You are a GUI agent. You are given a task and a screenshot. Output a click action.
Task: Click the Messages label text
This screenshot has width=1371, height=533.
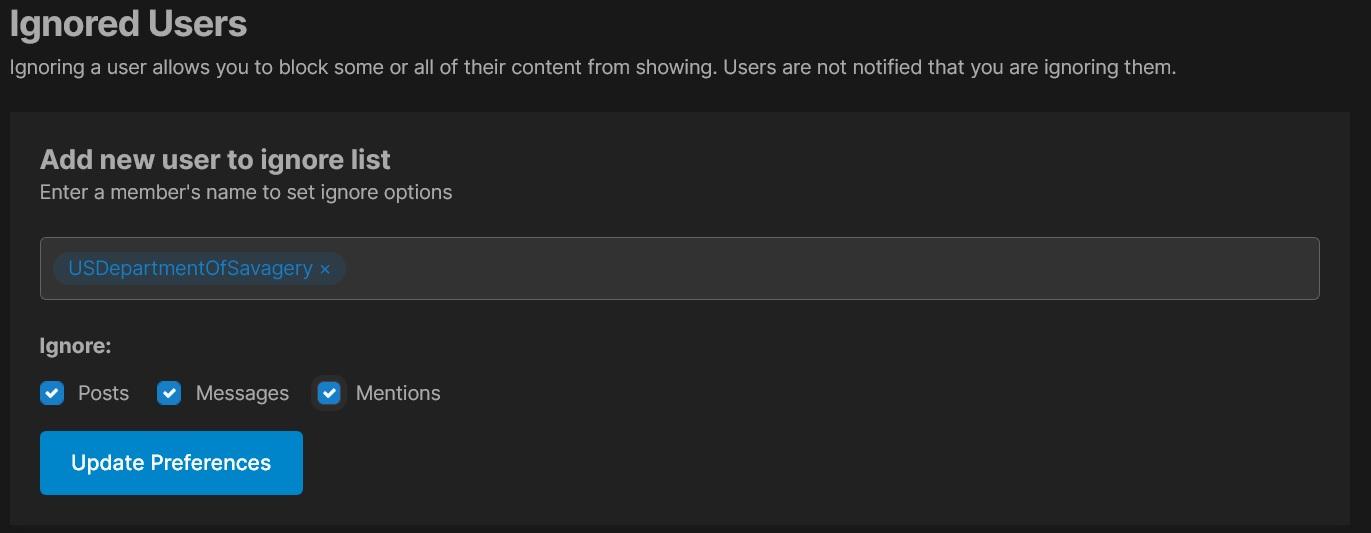coord(242,393)
